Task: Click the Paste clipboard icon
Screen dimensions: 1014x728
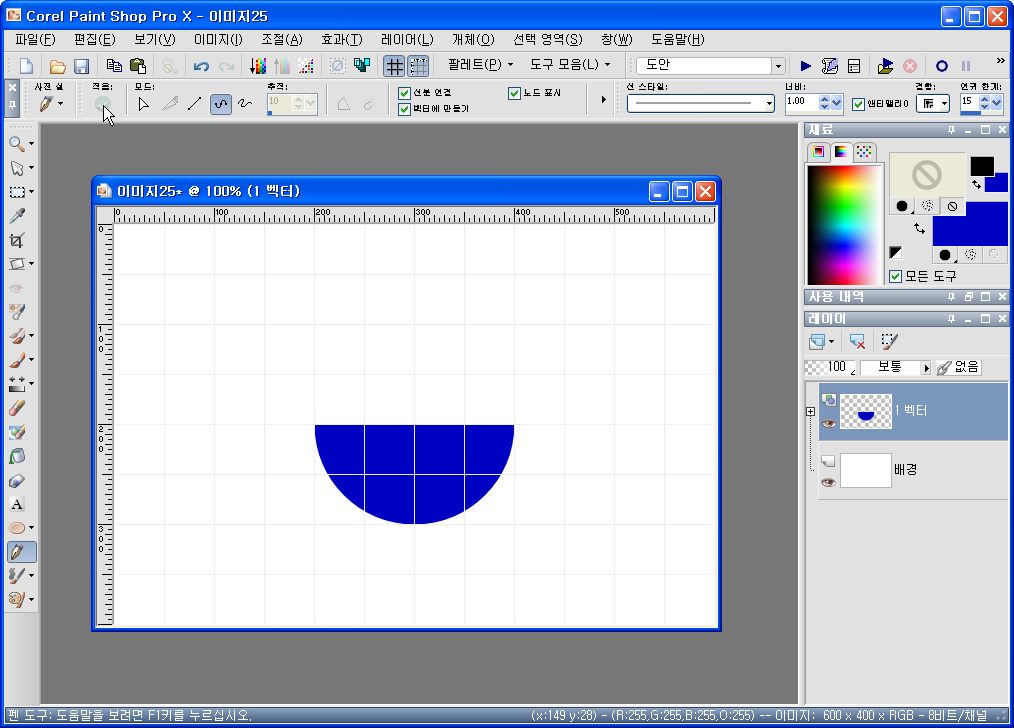Action: point(138,66)
